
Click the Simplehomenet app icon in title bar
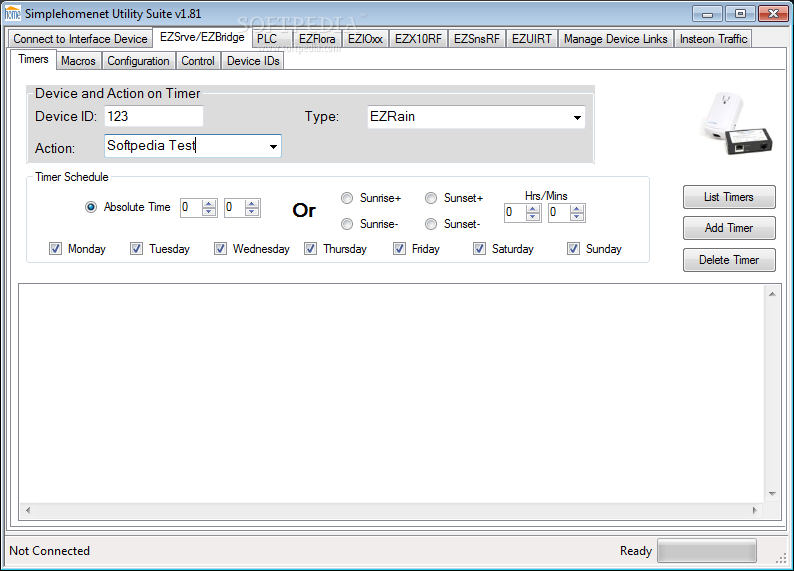pyautogui.click(x=12, y=14)
